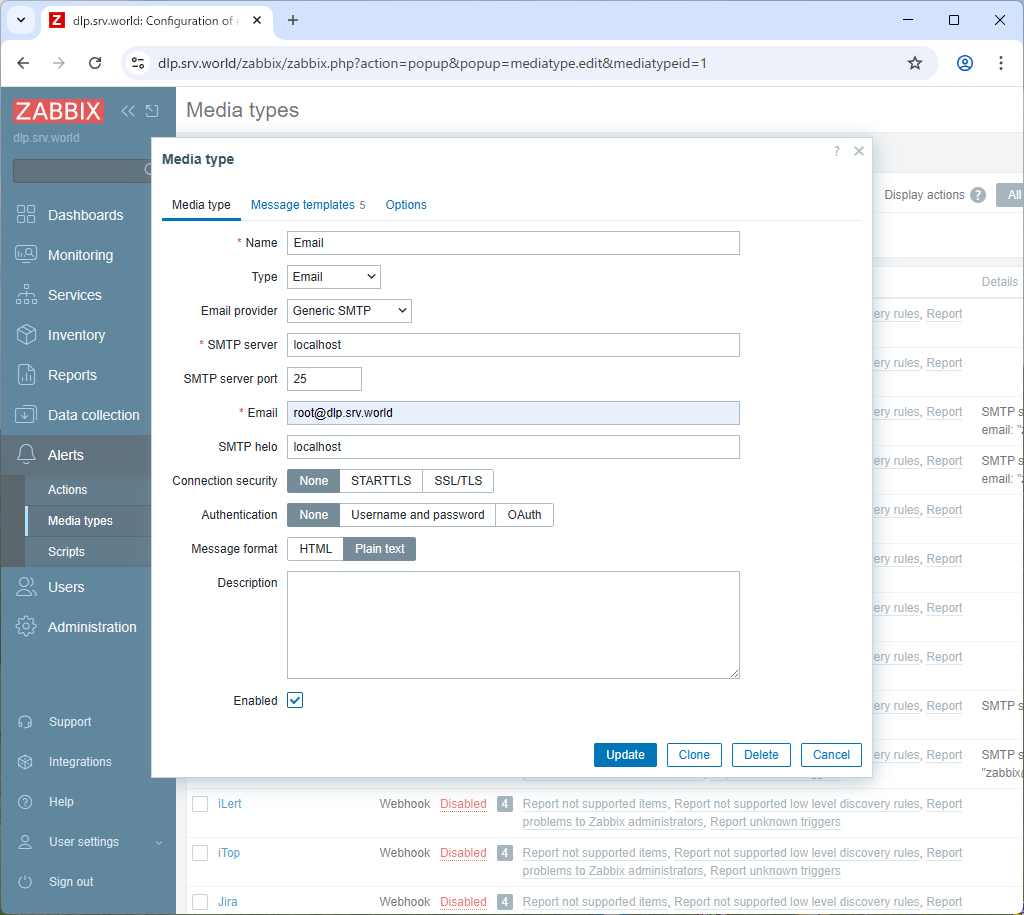The image size is (1024, 915).
Task: Uncheck the Enabled checkbox
Action: tap(295, 700)
